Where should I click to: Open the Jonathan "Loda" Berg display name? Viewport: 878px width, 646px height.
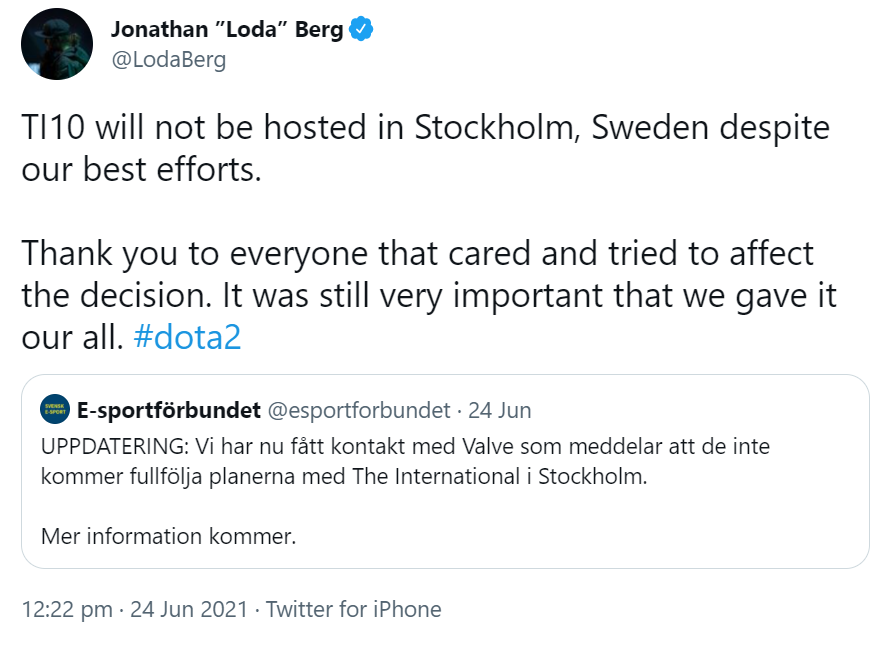(227, 29)
